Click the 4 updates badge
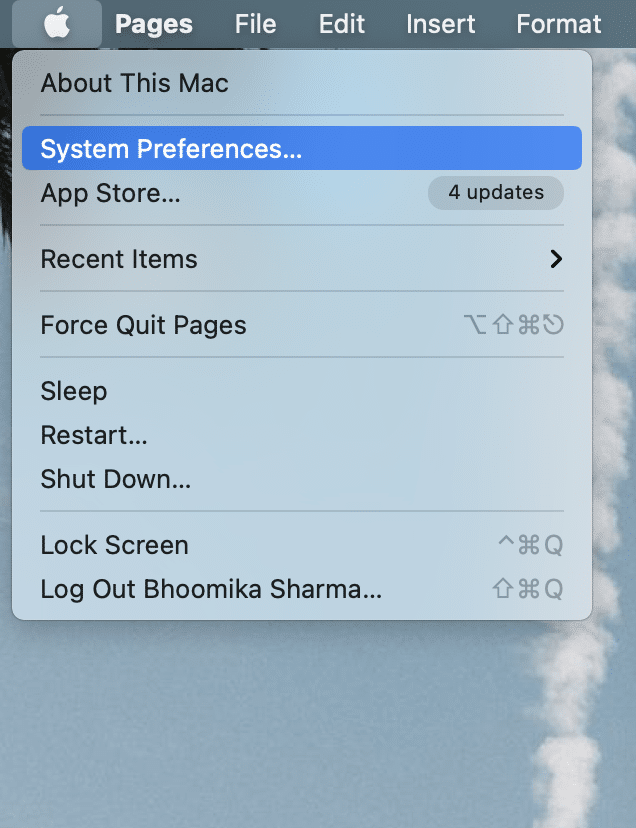 (495, 192)
